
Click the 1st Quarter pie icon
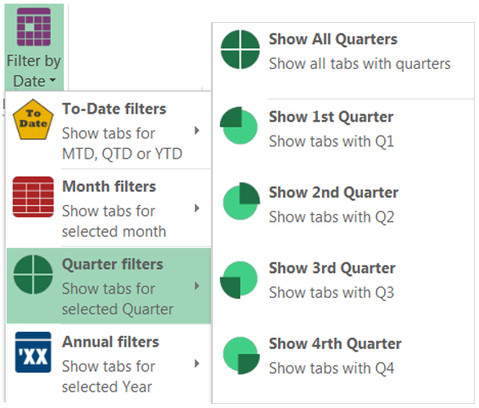coord(239,125)
